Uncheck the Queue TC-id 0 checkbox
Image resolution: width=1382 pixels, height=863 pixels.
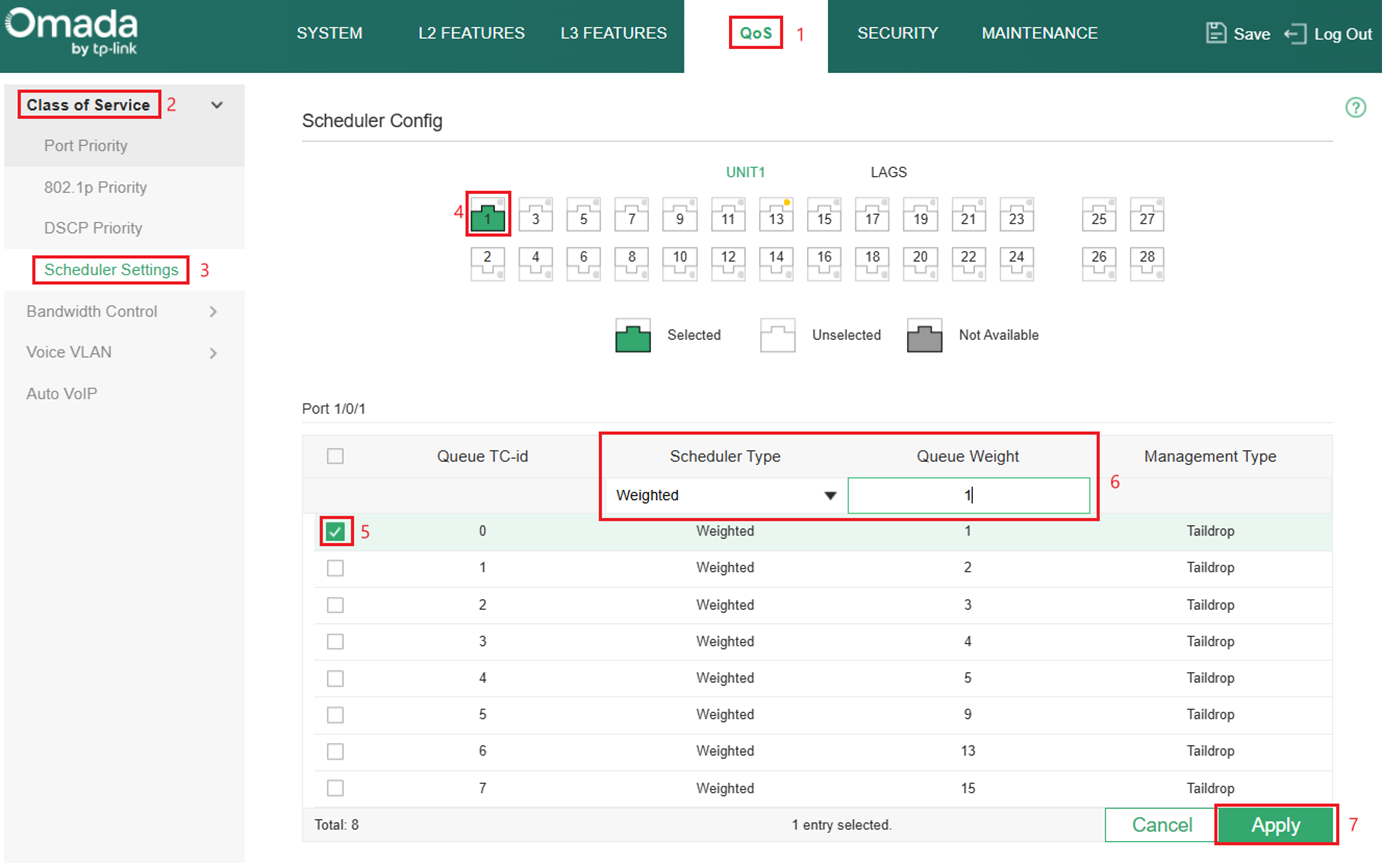coord(335,531)
